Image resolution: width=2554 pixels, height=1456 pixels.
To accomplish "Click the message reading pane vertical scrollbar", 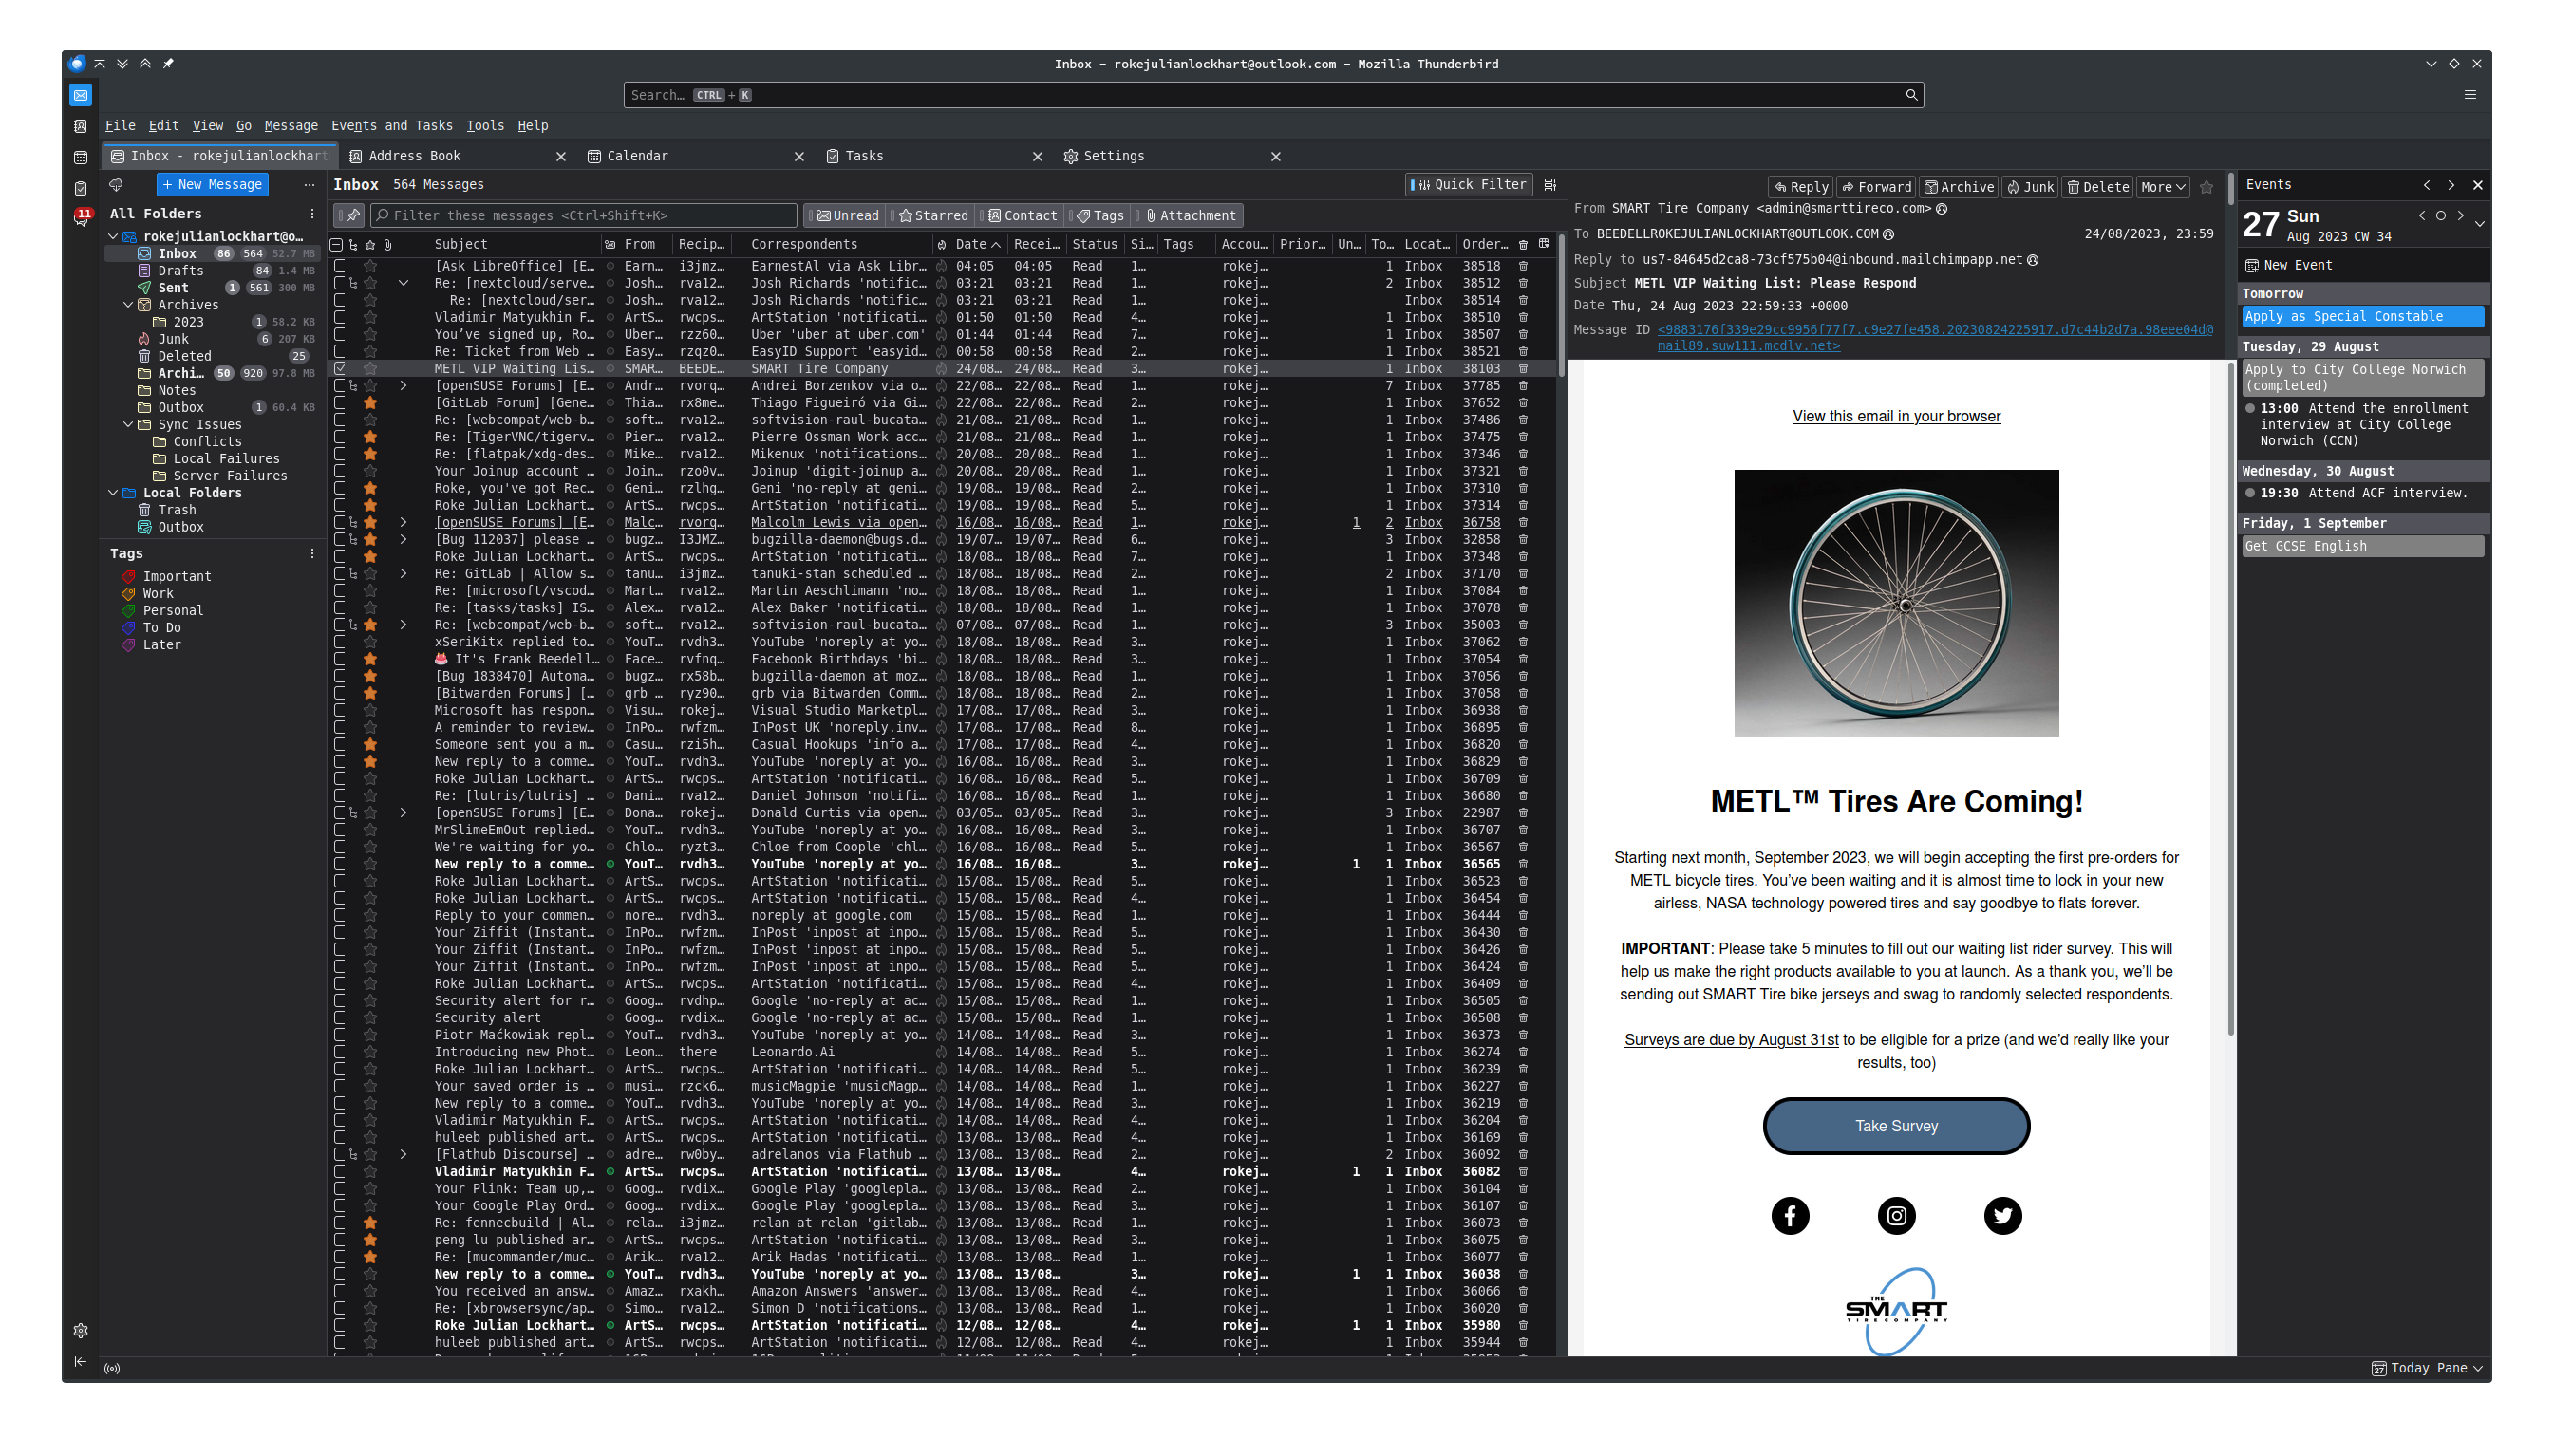I will (x=2230, y=700).
